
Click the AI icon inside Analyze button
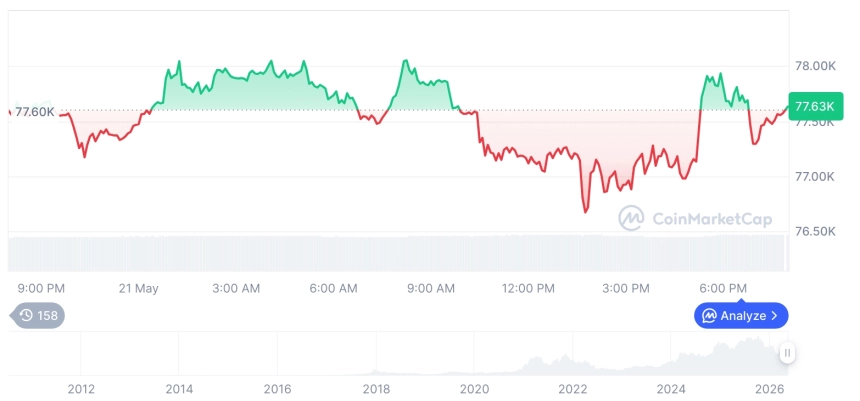pyautogui.click(x=710, y=316)
